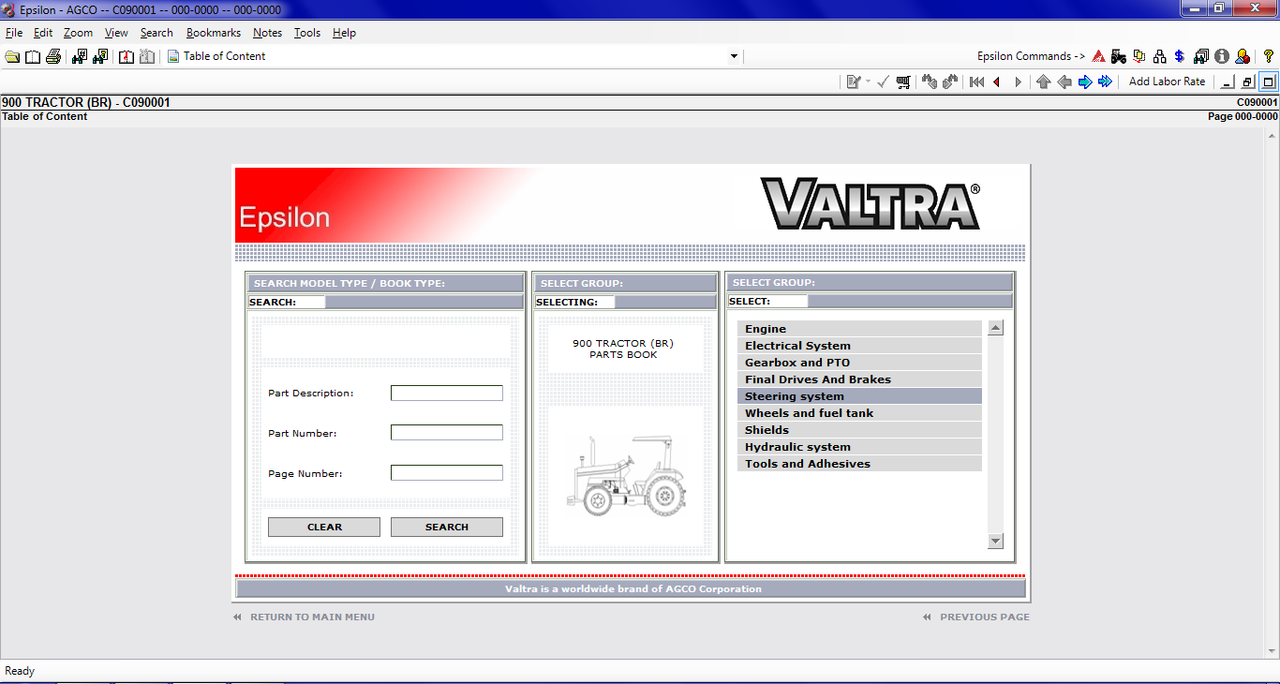The height and width of the screenshot is (684, 1280).
Task: Open the Tools menu
Action: pos(307,33)
